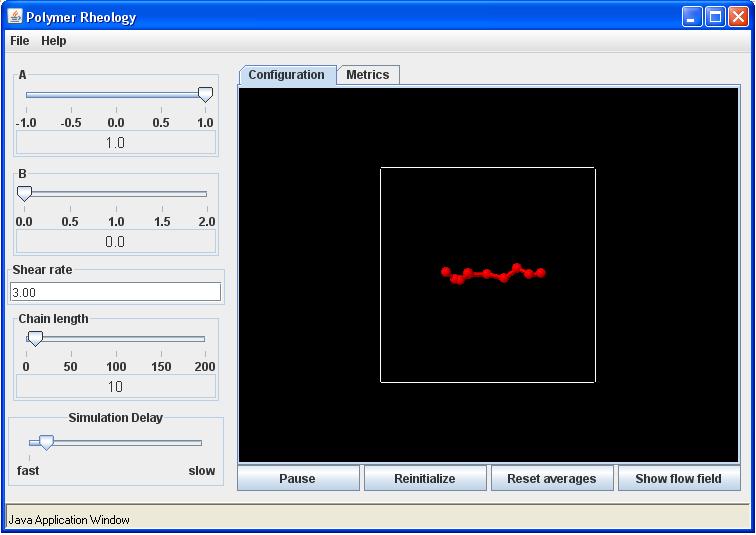
Task: Click the Simulation Delay slider thumb
Action: pos(46,442)
